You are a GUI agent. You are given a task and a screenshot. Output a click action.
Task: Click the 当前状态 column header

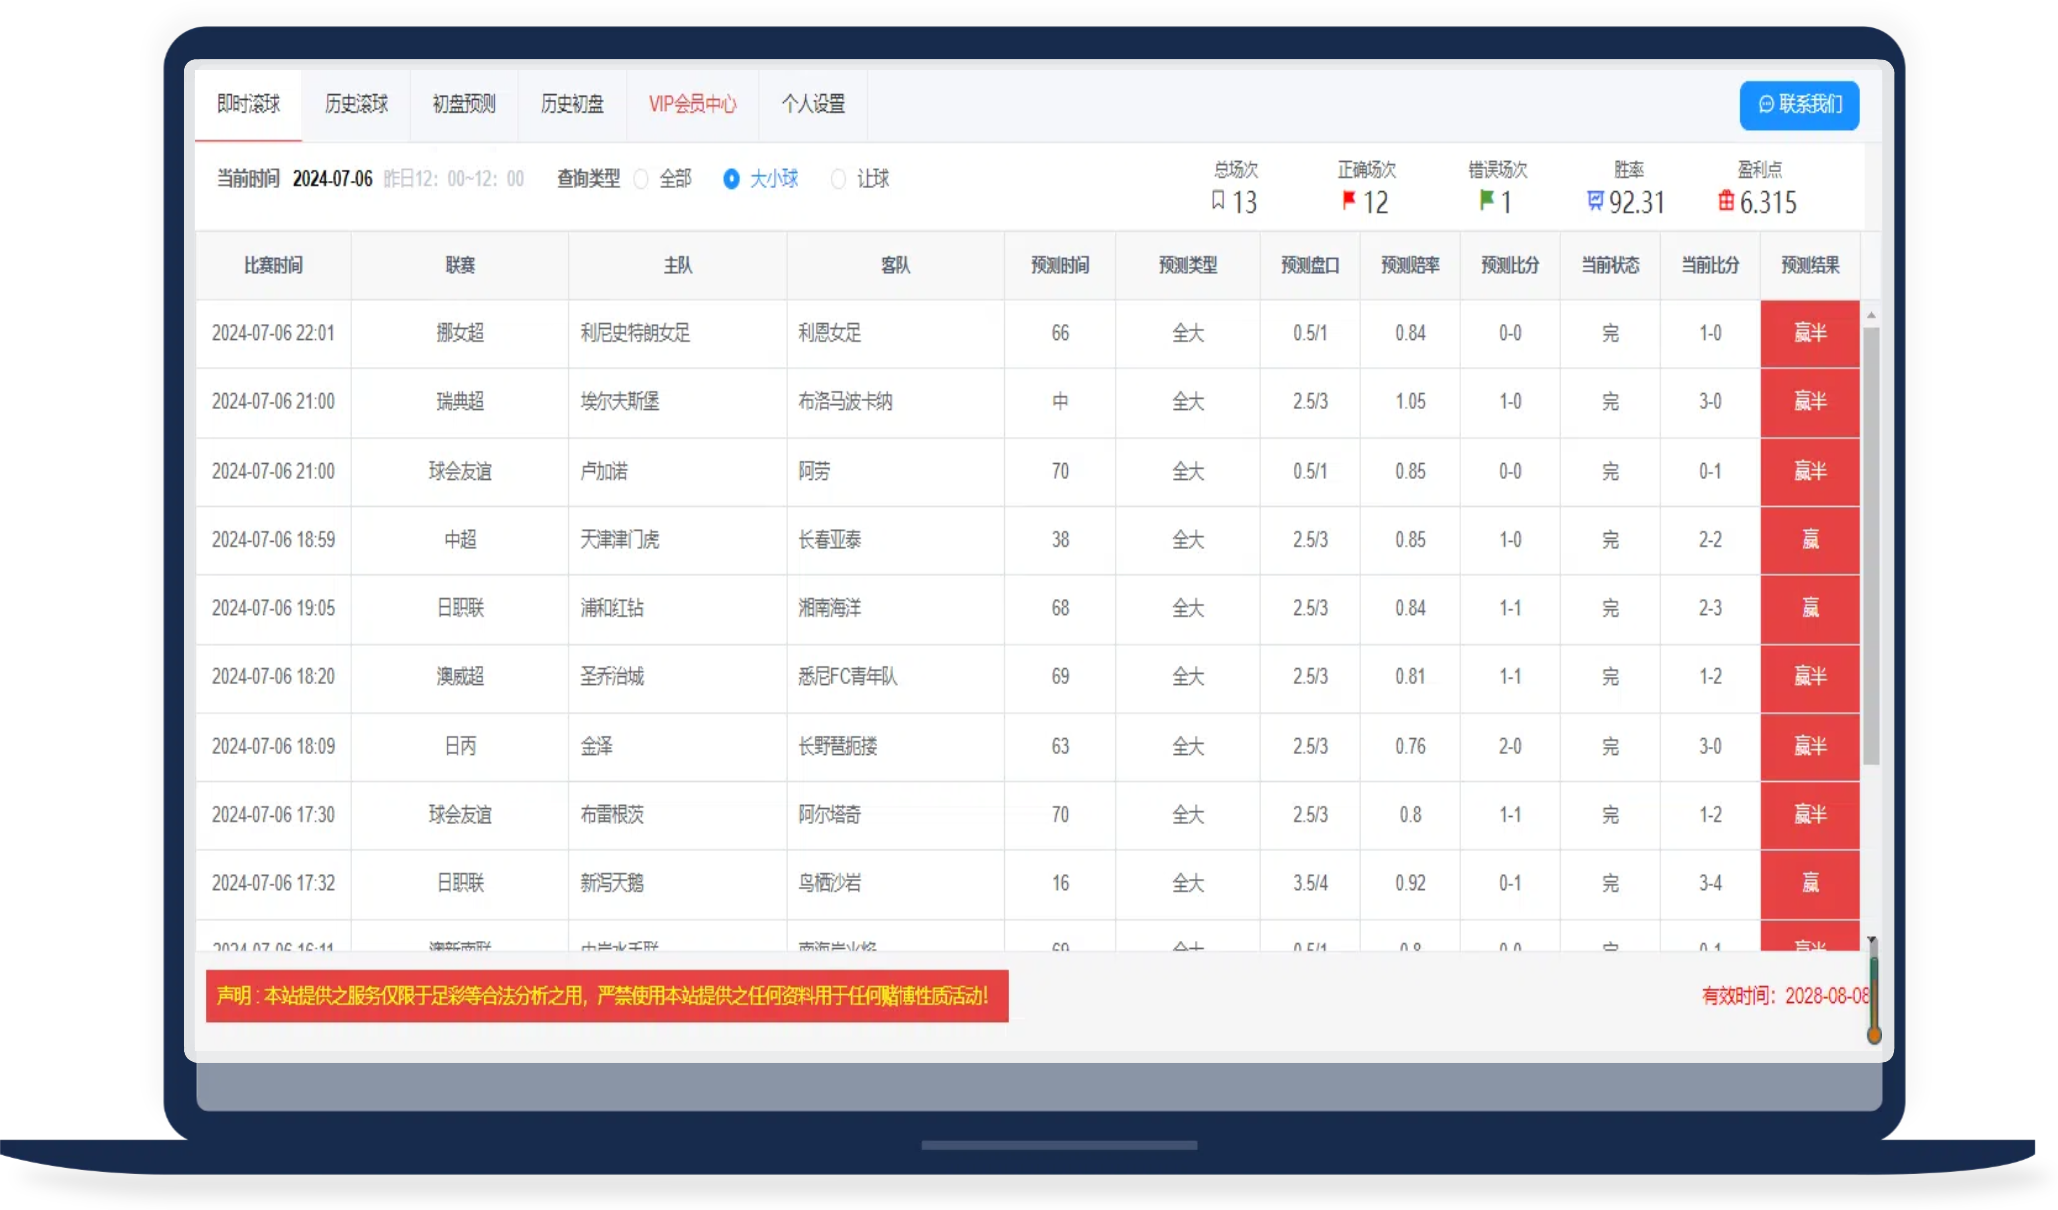pyautogui.click(x=1610, y=265)
